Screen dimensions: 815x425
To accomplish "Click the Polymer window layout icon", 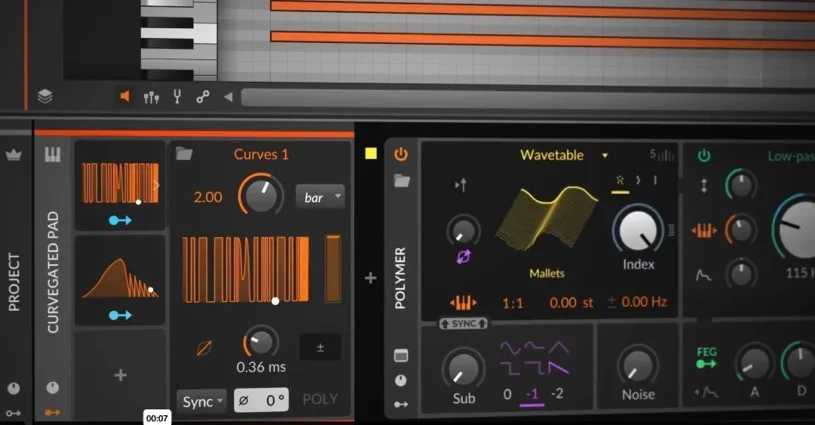I will click(x=401, y=355).
